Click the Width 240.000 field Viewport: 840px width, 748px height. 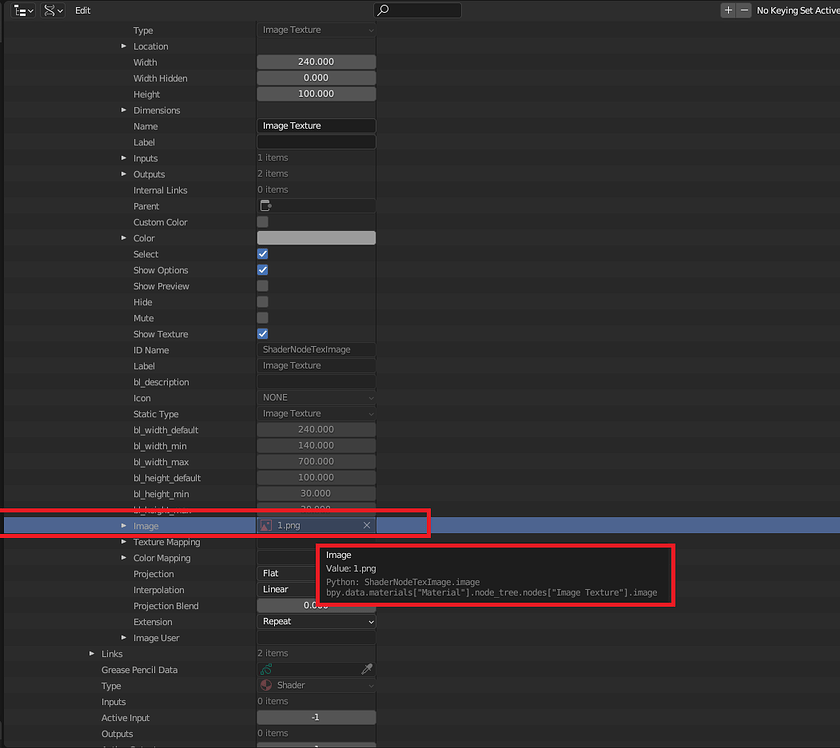pyautogui.click(x=316, y=62)
